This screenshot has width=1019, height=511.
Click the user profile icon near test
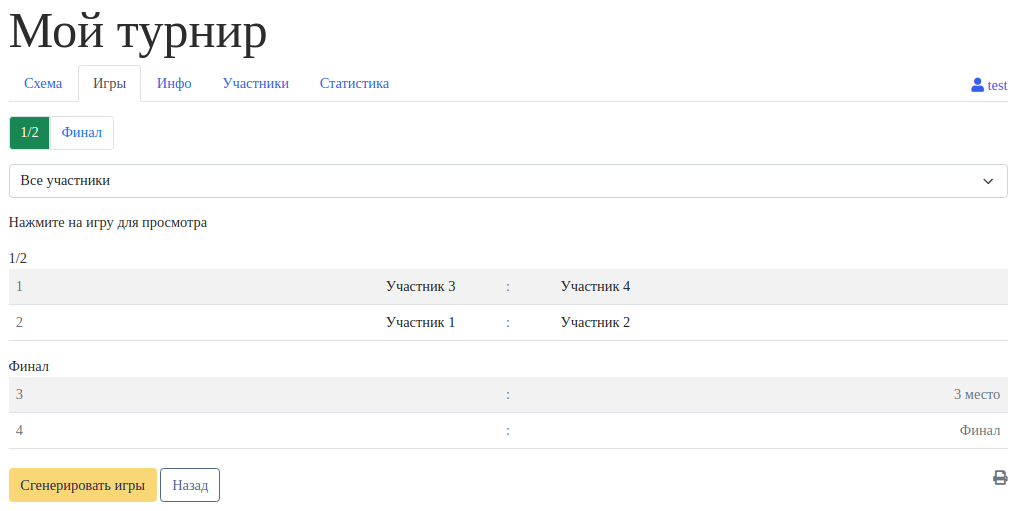point(977,85)
